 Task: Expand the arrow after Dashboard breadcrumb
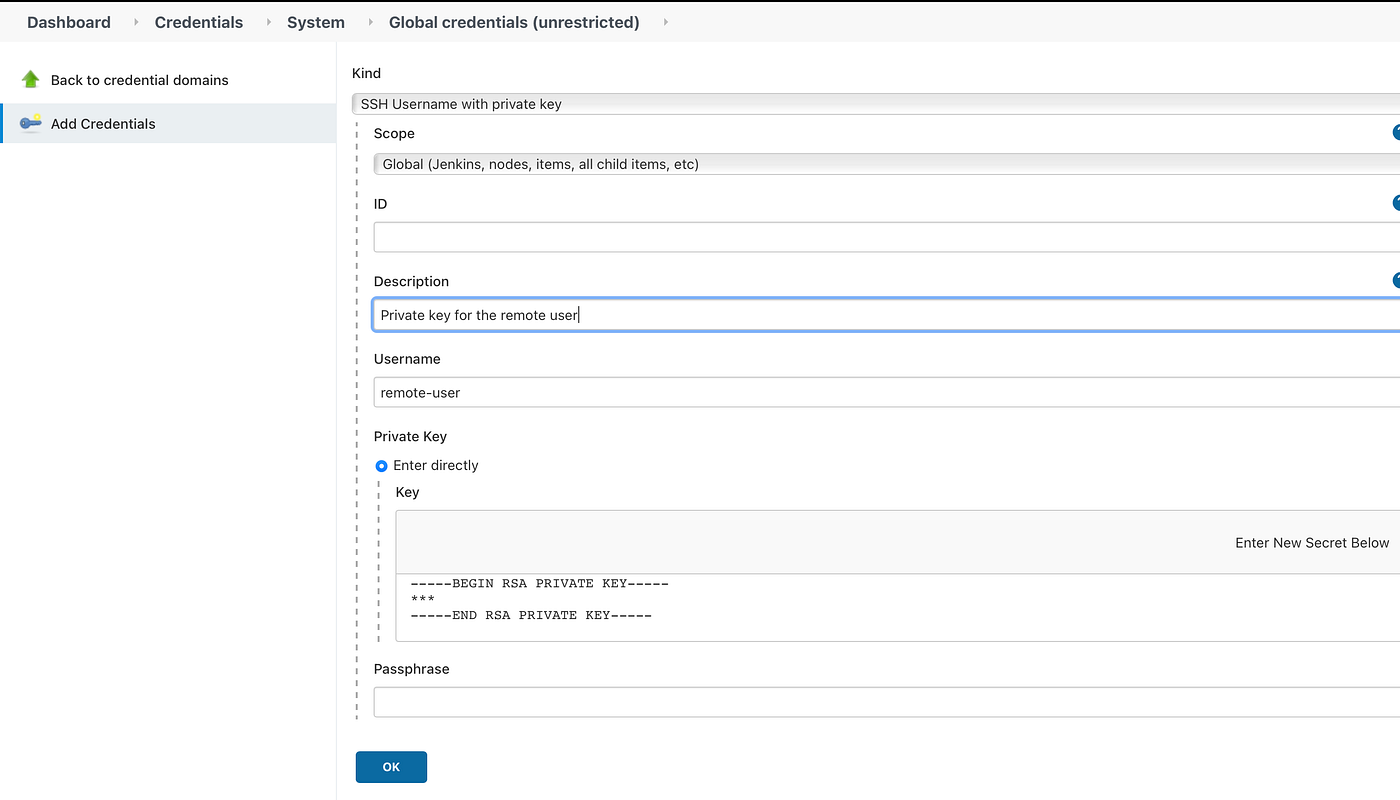pyautogui.click(x=135, y=22)
